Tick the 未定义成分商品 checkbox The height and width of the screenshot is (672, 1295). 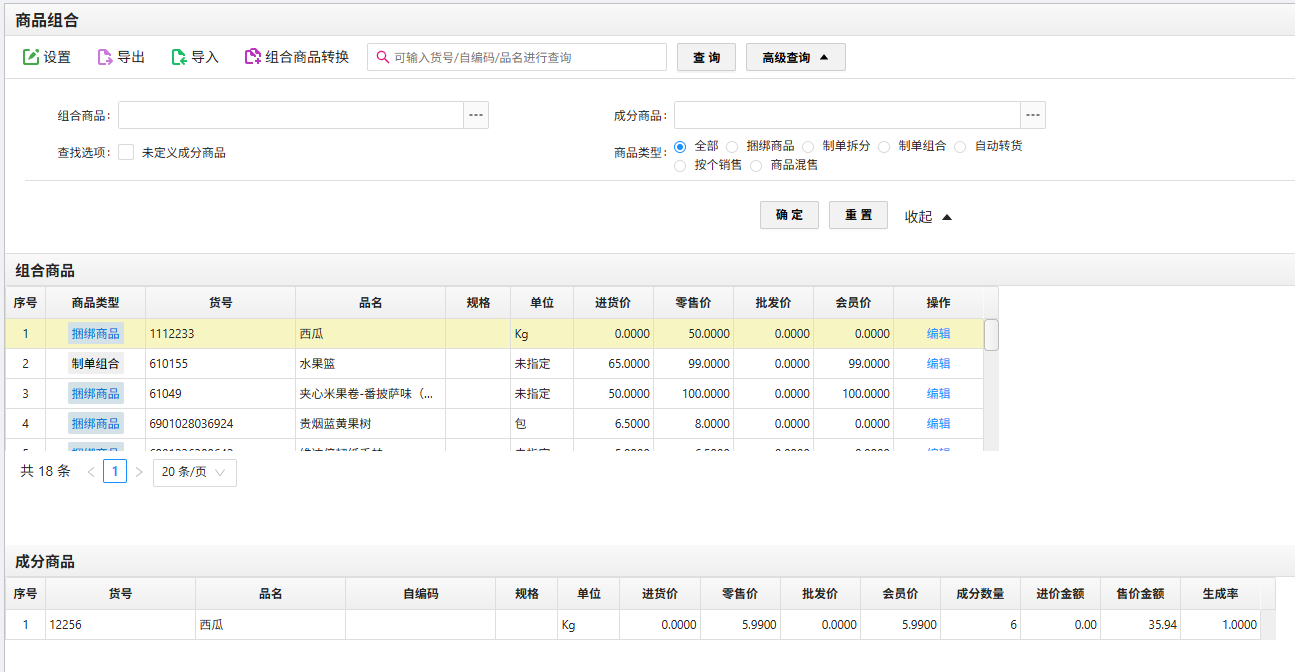tap(126, 153)
